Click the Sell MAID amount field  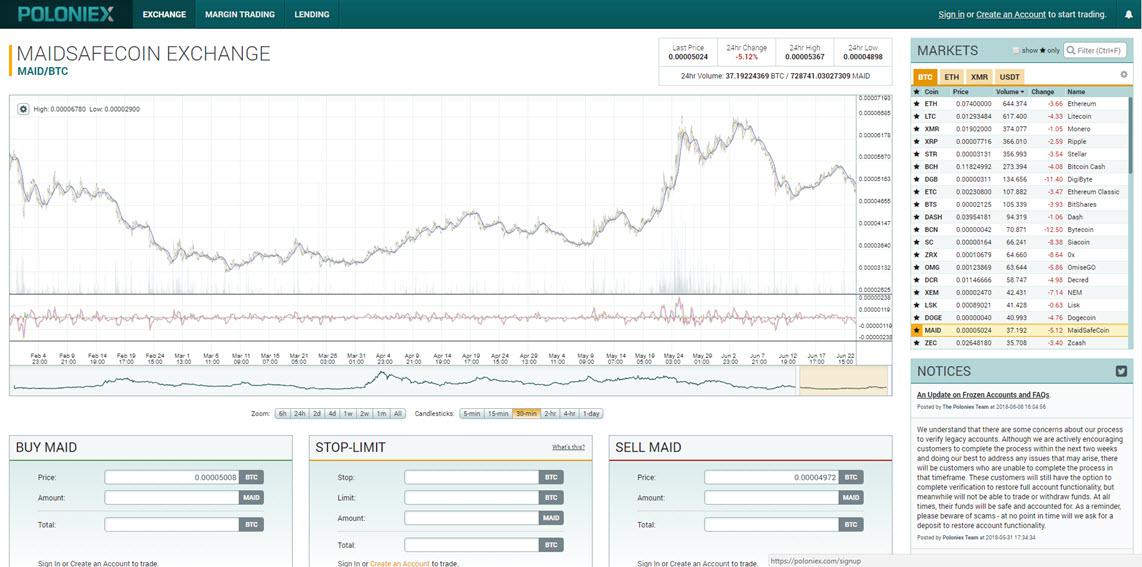coord(771,498)
